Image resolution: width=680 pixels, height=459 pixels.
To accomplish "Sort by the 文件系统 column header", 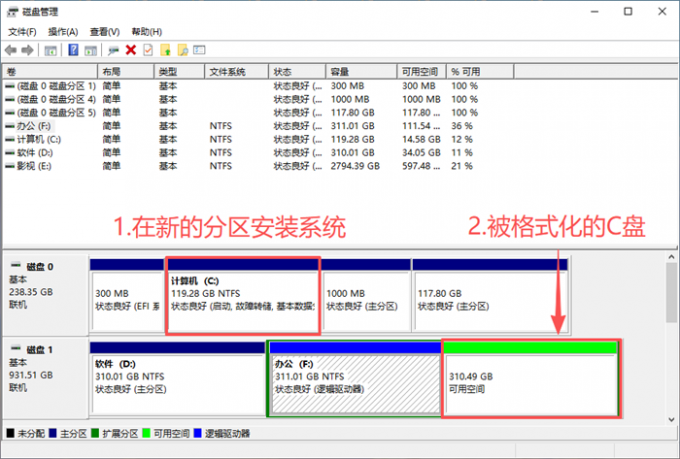I will (x=236, y=72).
